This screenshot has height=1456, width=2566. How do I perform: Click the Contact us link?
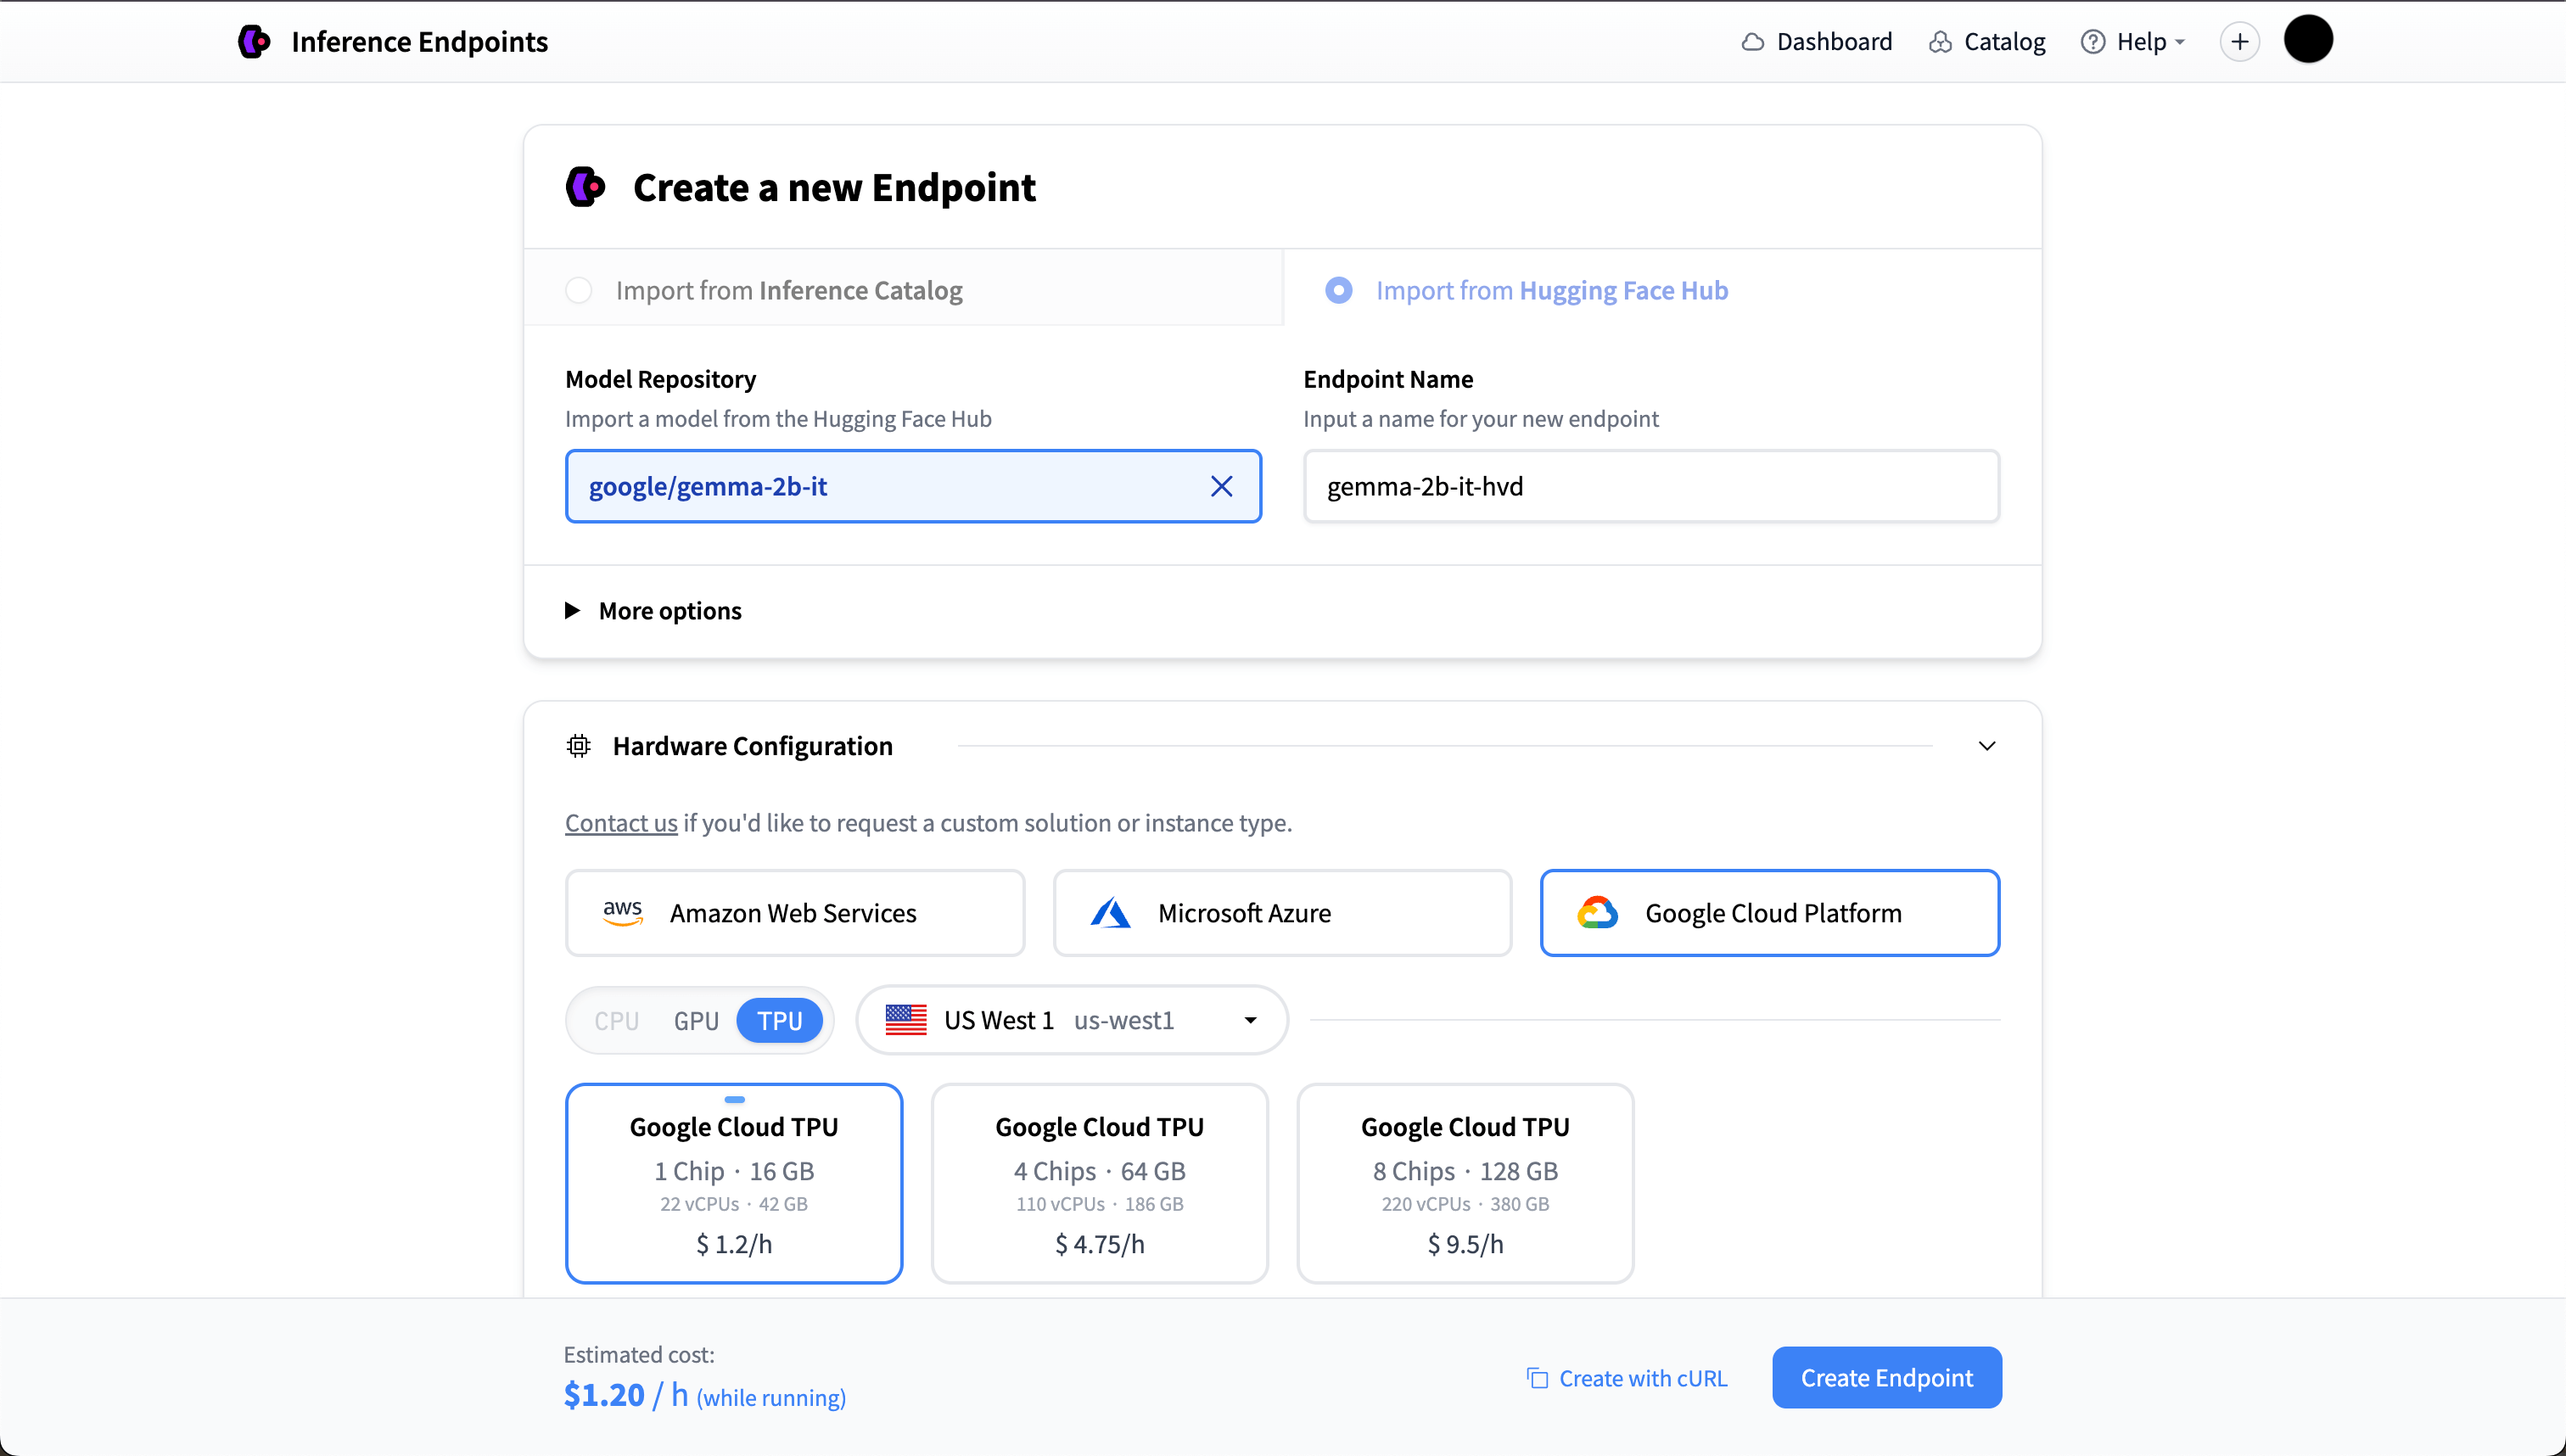tap(620, 822)
